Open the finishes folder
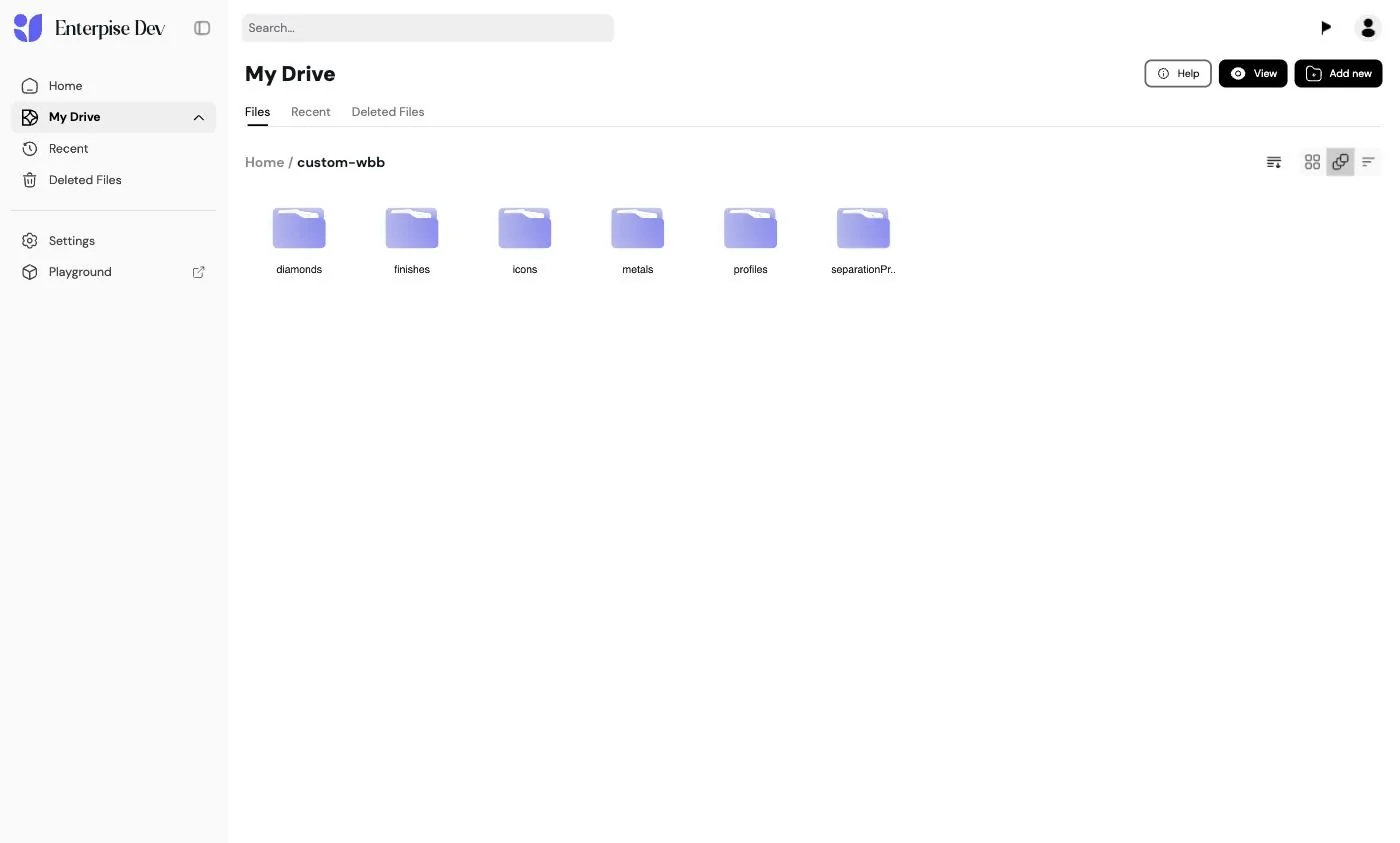This screenshot has width=1400, height=843. (x=412, y=241)
